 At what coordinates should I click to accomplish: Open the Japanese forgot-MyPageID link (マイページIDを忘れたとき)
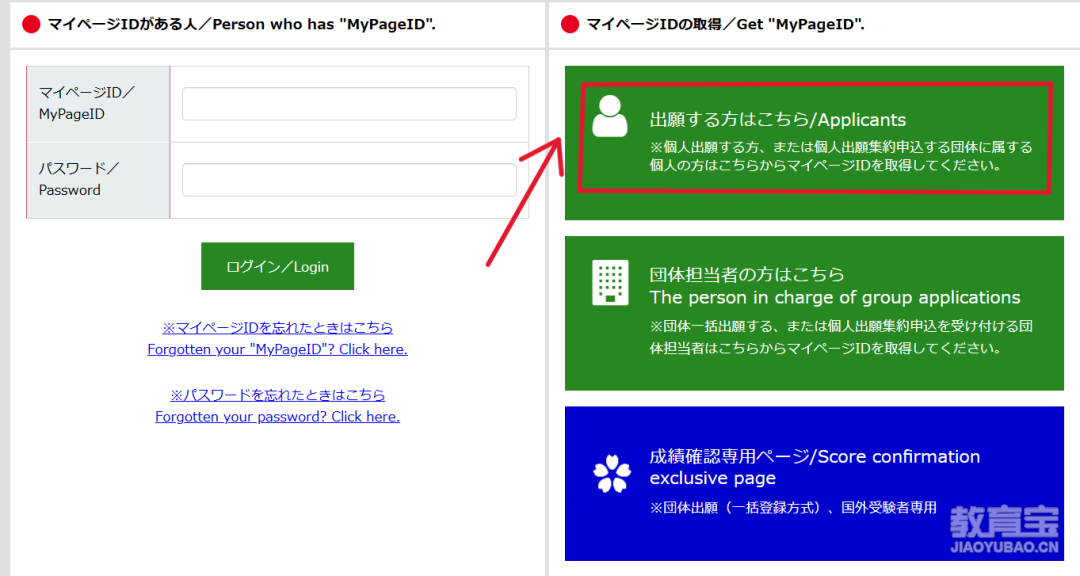(x=278, y=327)
